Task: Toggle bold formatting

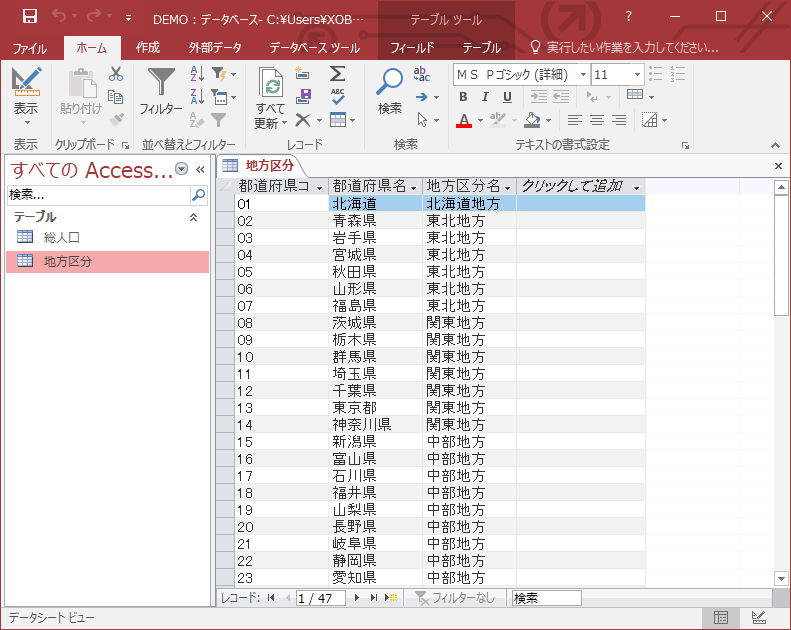Action: [x=463, y=97]
